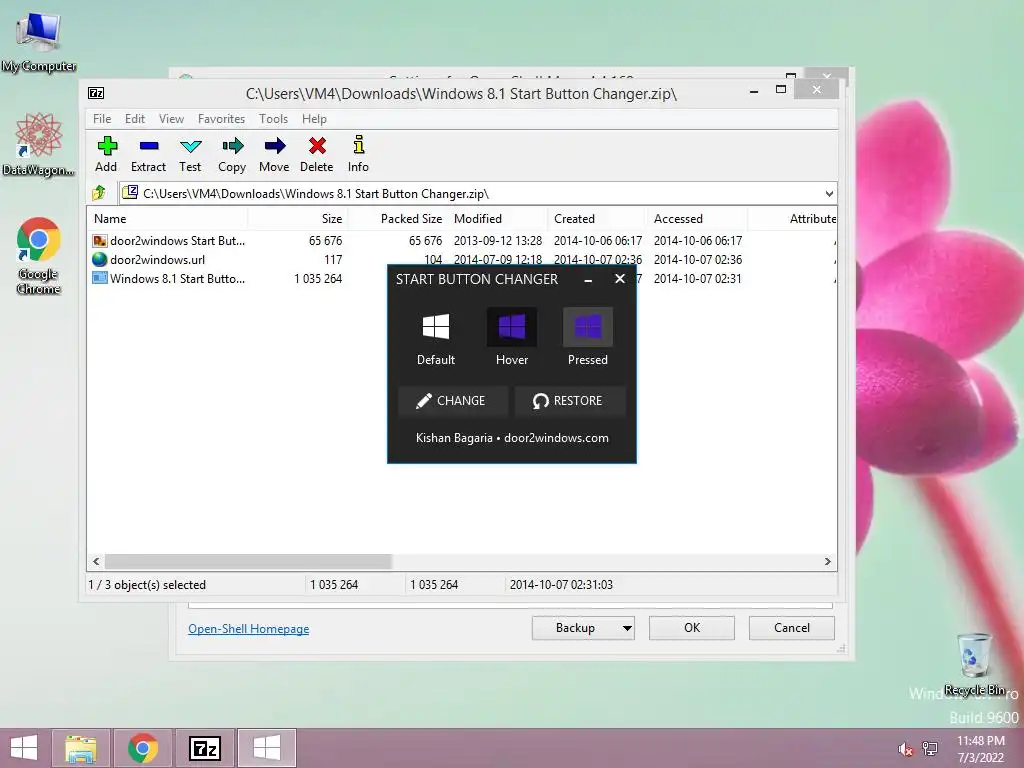Screen dimensions: 1024x768
Task: Select the Hover start button image
Action: point(511,327)
